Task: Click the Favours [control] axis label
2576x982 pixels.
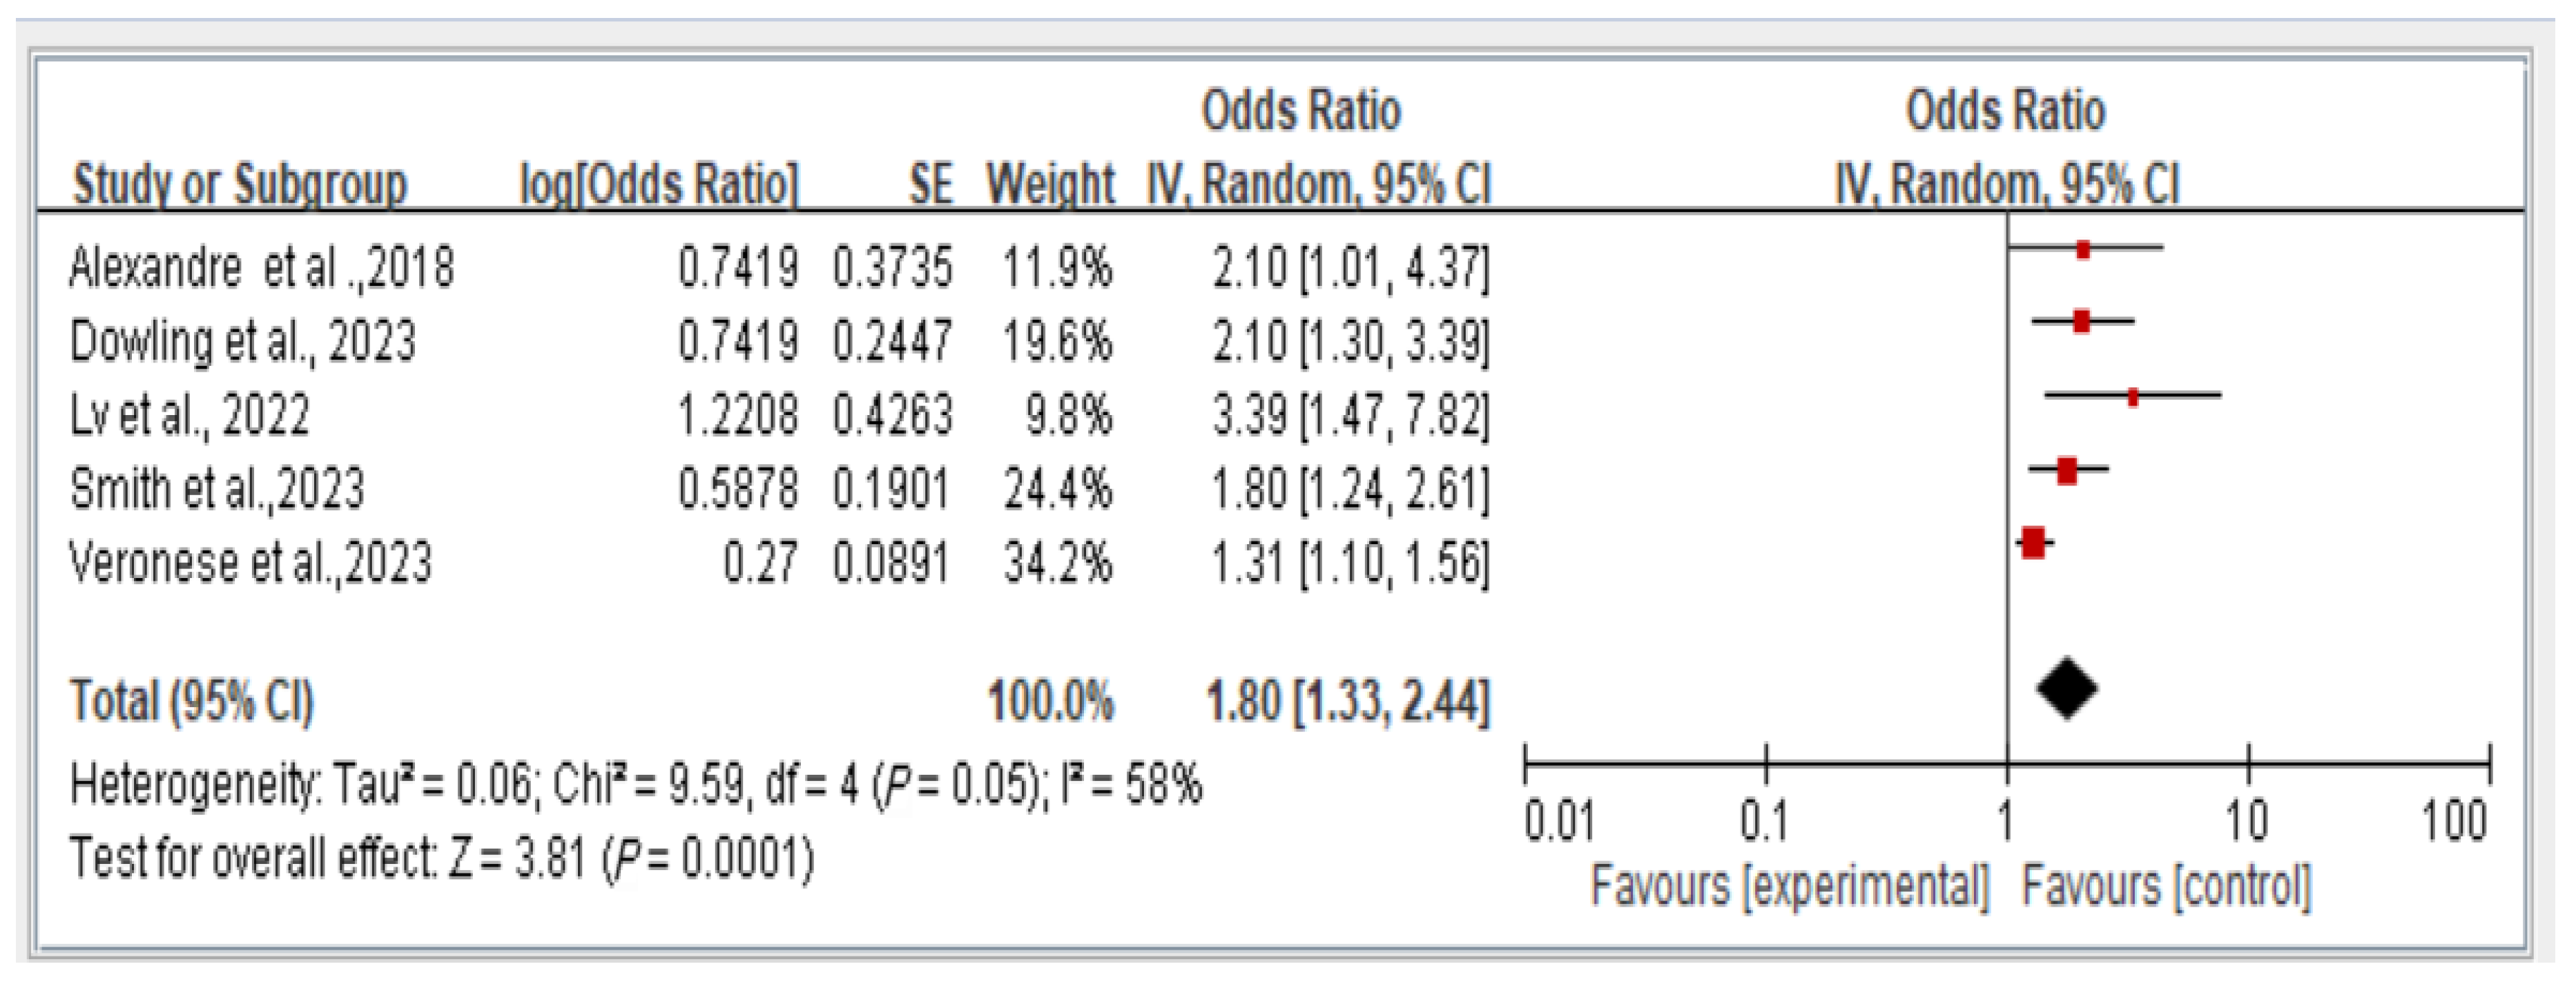Action: [2166, 887]
